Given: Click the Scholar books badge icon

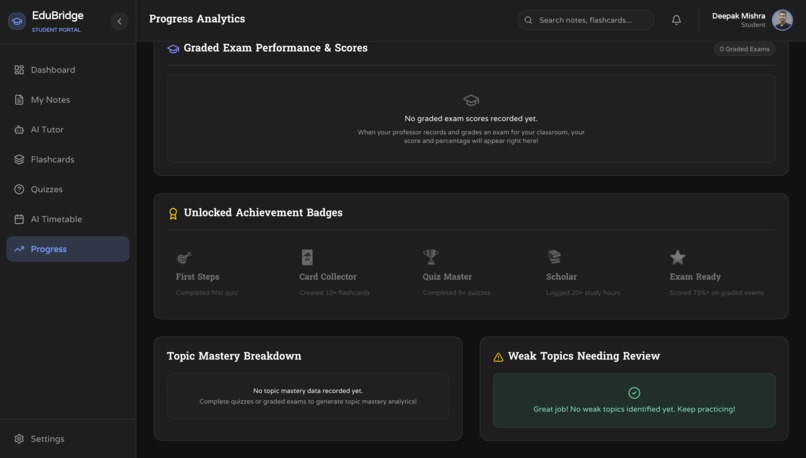Looking at the screenshot, I should [x=554, y=257].
